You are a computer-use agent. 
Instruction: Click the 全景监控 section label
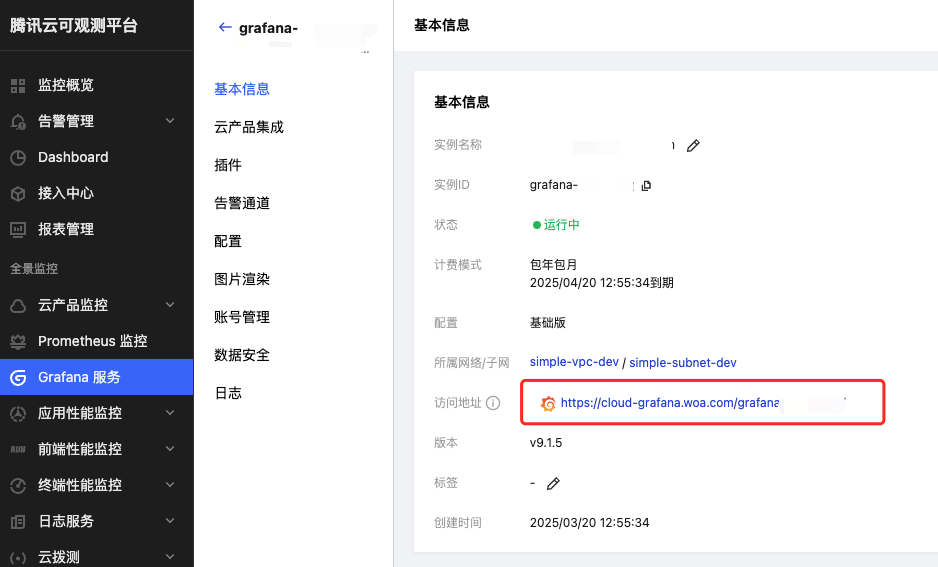(34, 269)
